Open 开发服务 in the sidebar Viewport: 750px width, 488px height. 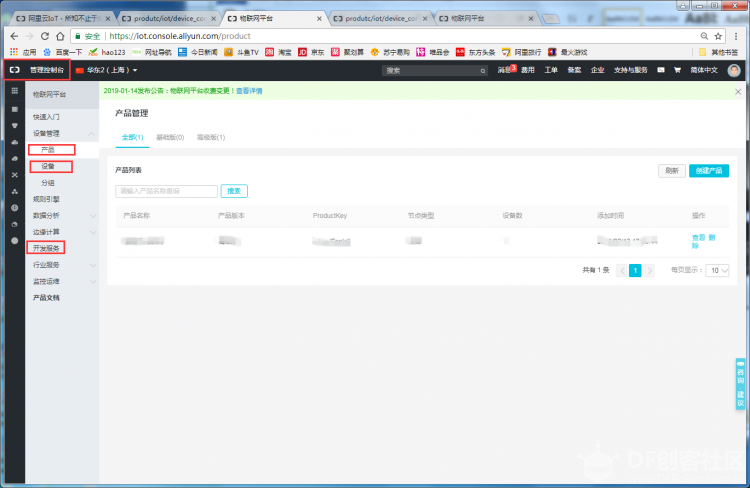pos(46,248)
